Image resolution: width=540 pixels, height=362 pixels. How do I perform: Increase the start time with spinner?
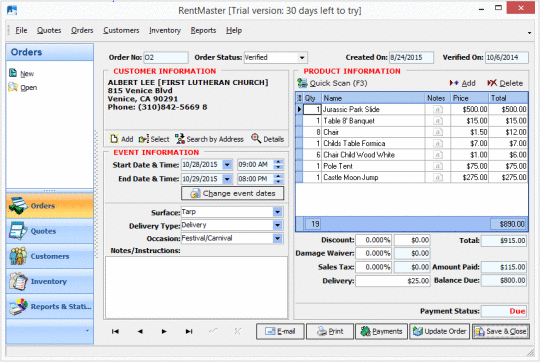tap(278, 162)
